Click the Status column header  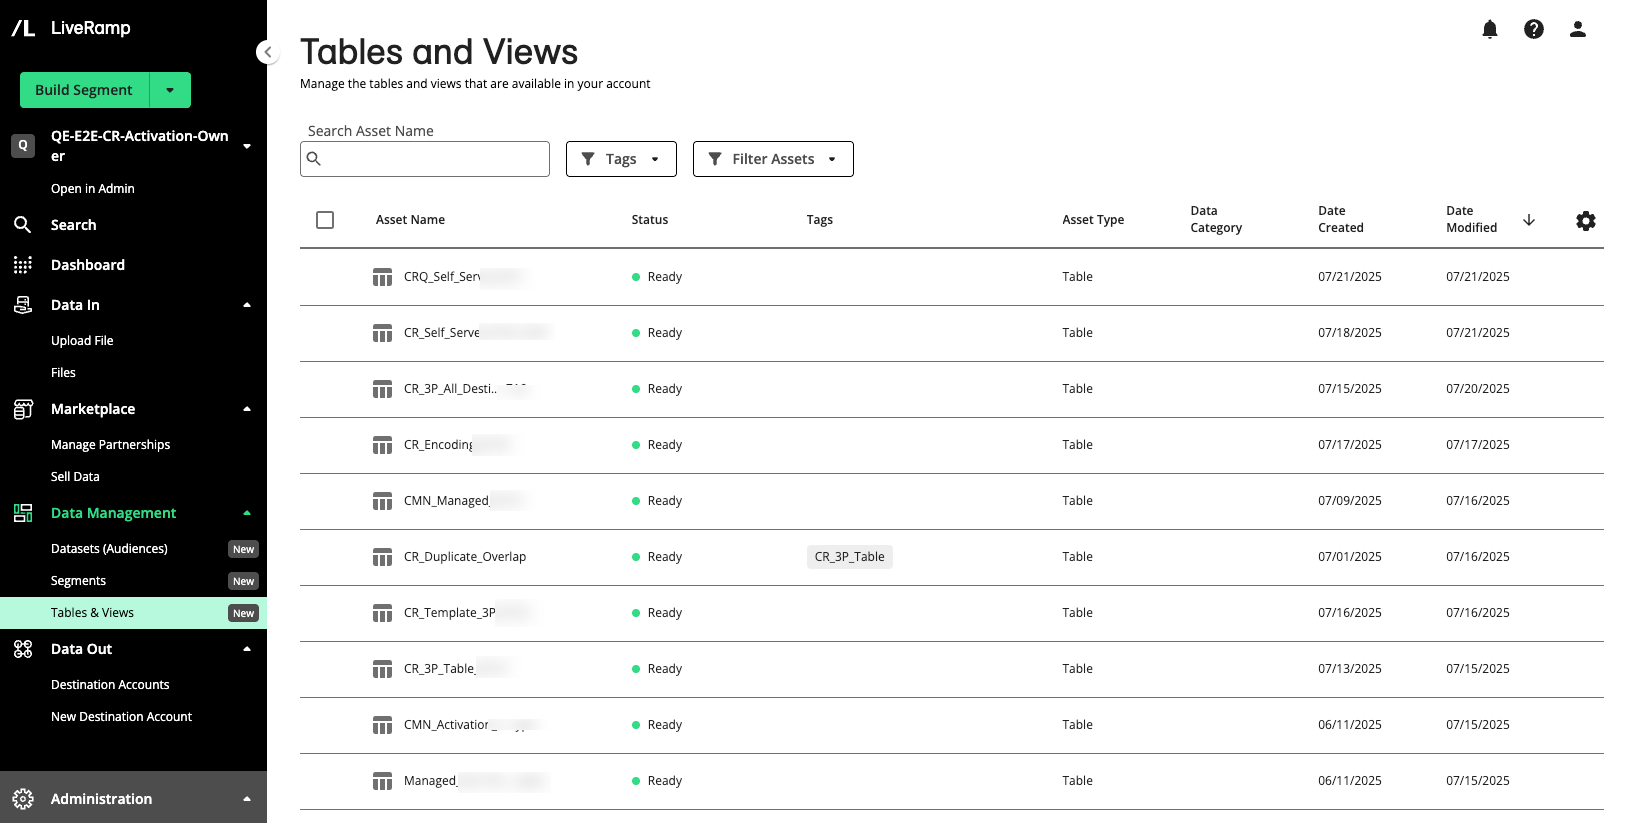(x=650, y=220)
